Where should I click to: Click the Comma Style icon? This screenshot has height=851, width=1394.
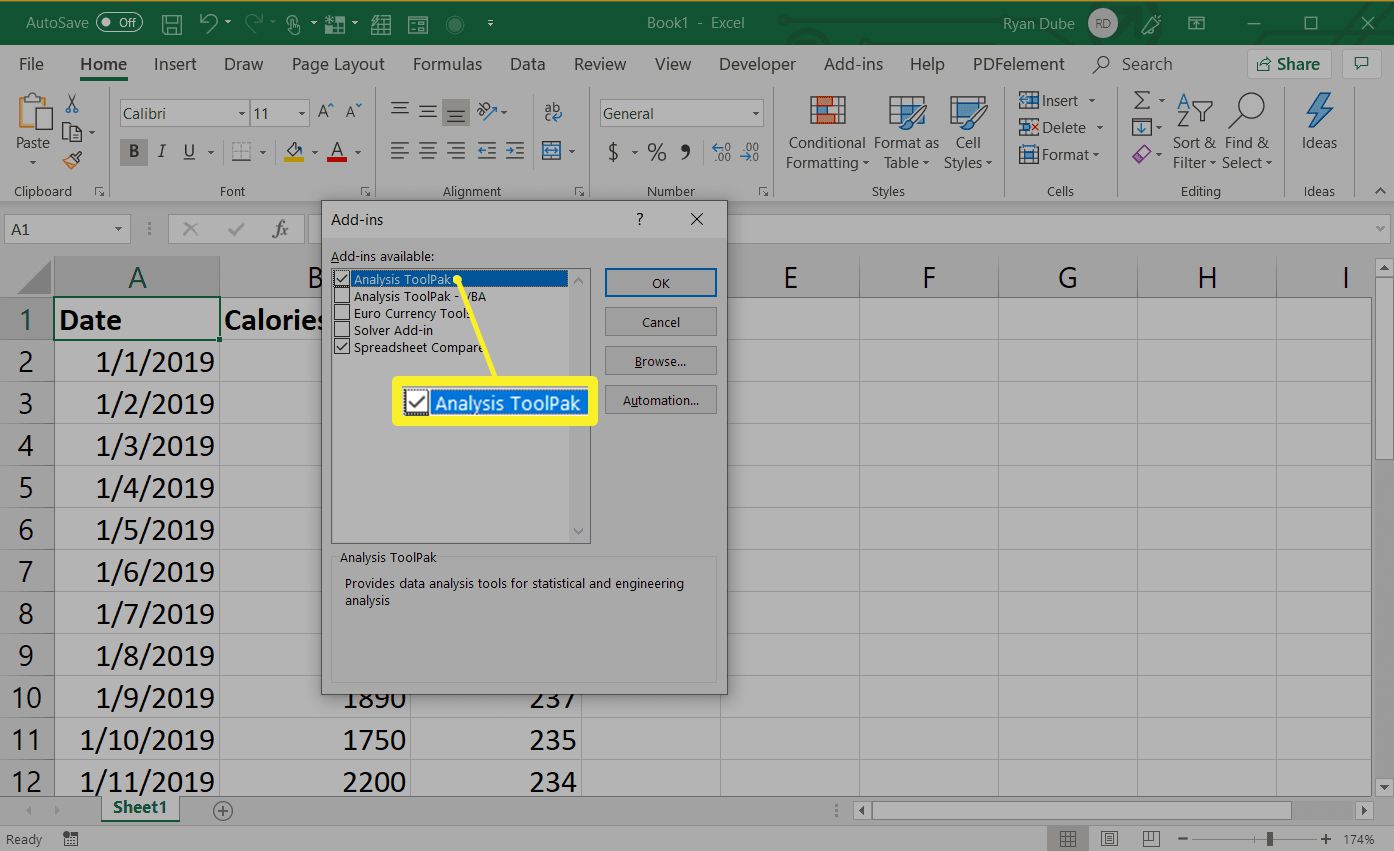coord(685,152)
